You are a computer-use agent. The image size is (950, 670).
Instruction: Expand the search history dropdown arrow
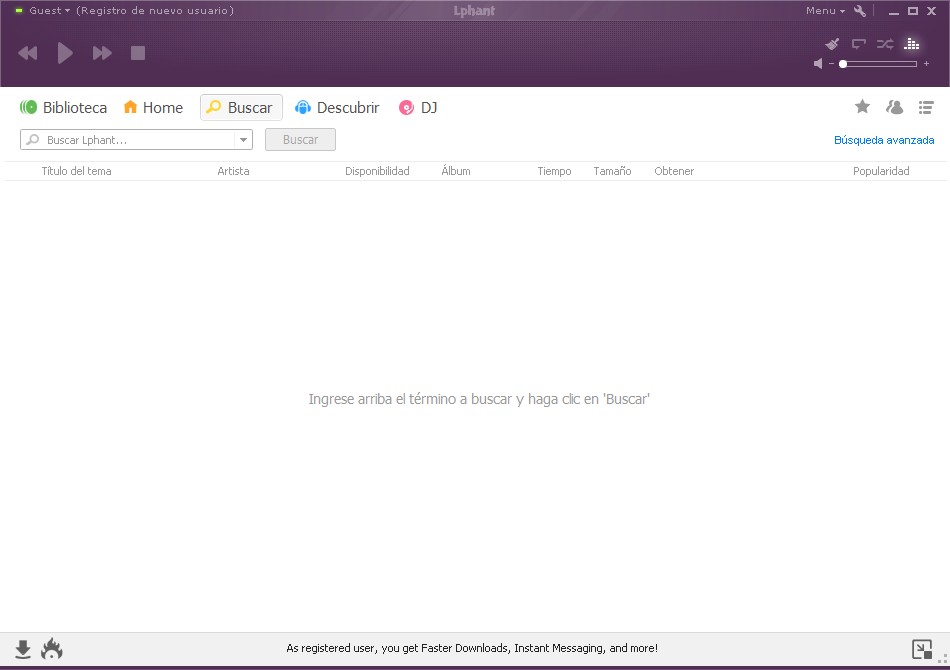tap(243, 140)
